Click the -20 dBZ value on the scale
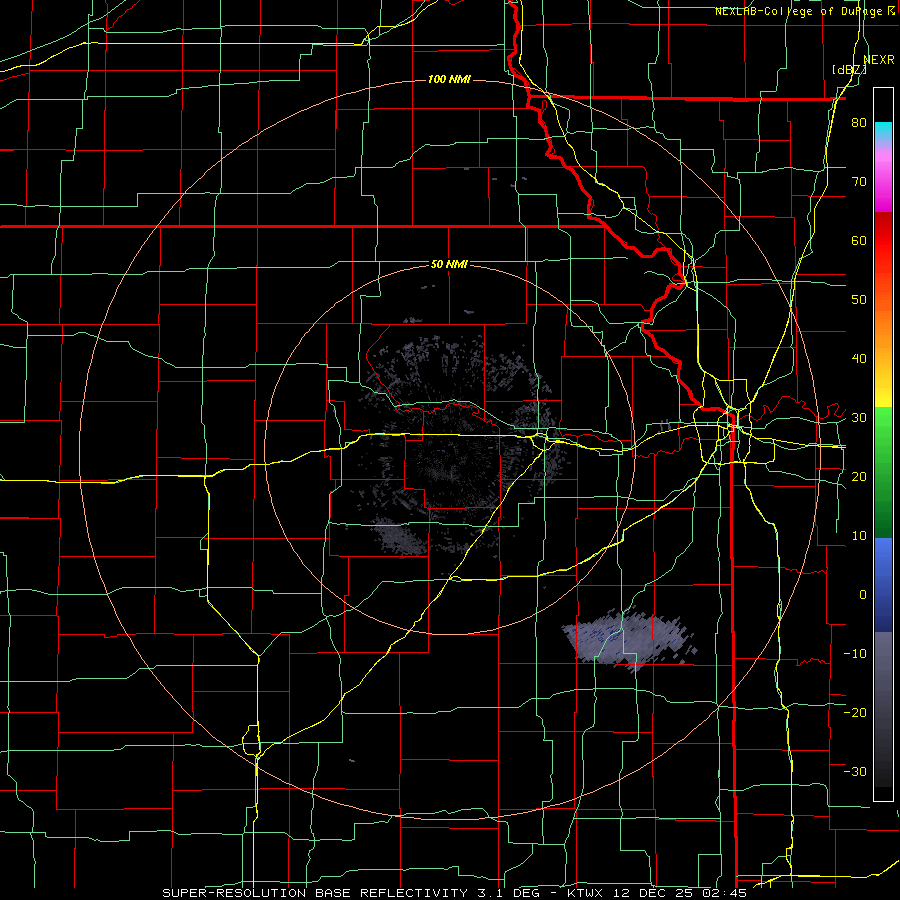Screen dimensions: 900x900 pos(855,712)
